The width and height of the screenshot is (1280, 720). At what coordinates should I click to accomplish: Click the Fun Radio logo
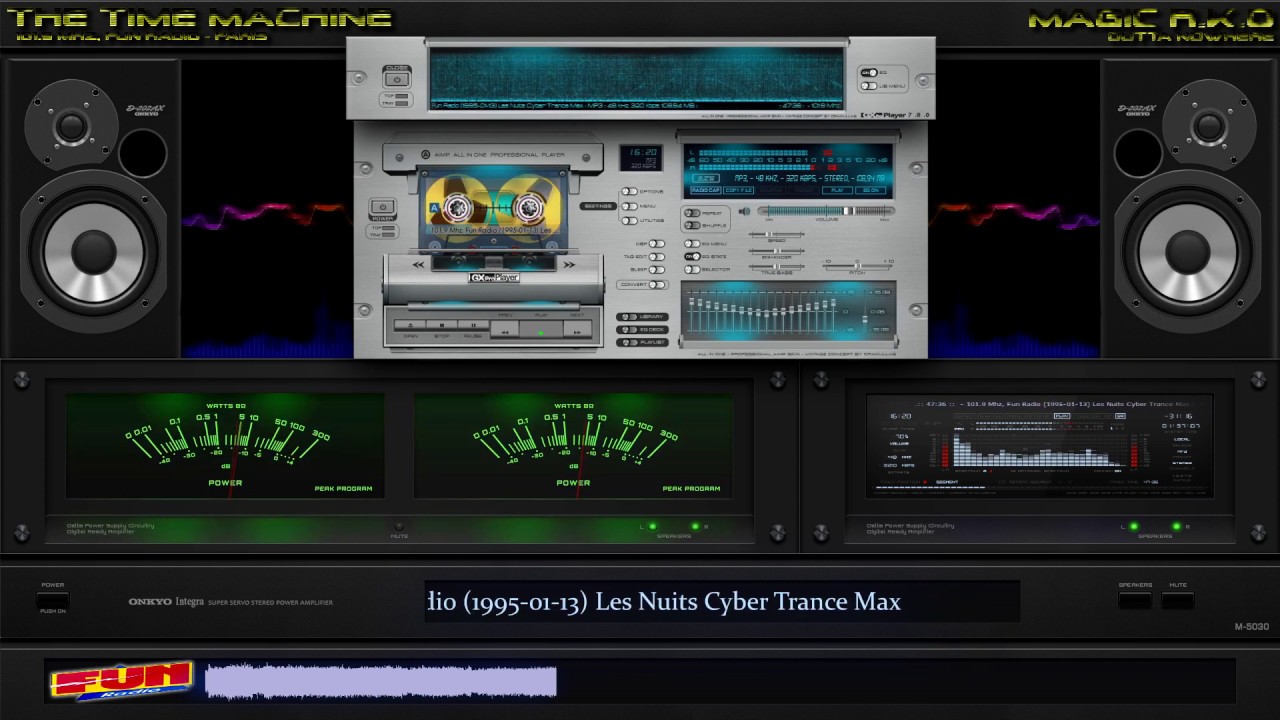click(x=122, y=681)
